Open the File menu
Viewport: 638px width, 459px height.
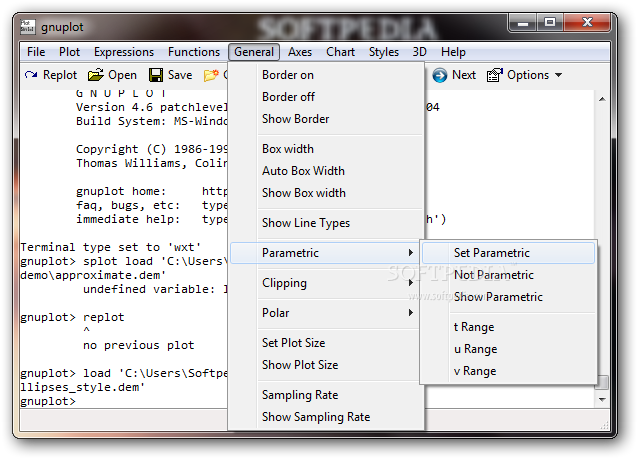coord(36,52)
